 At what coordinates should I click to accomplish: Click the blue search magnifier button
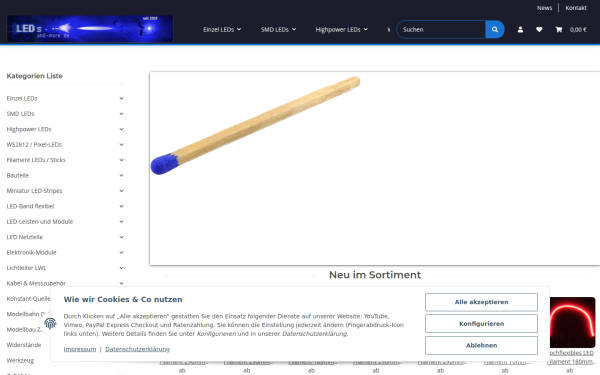point(495,29)
